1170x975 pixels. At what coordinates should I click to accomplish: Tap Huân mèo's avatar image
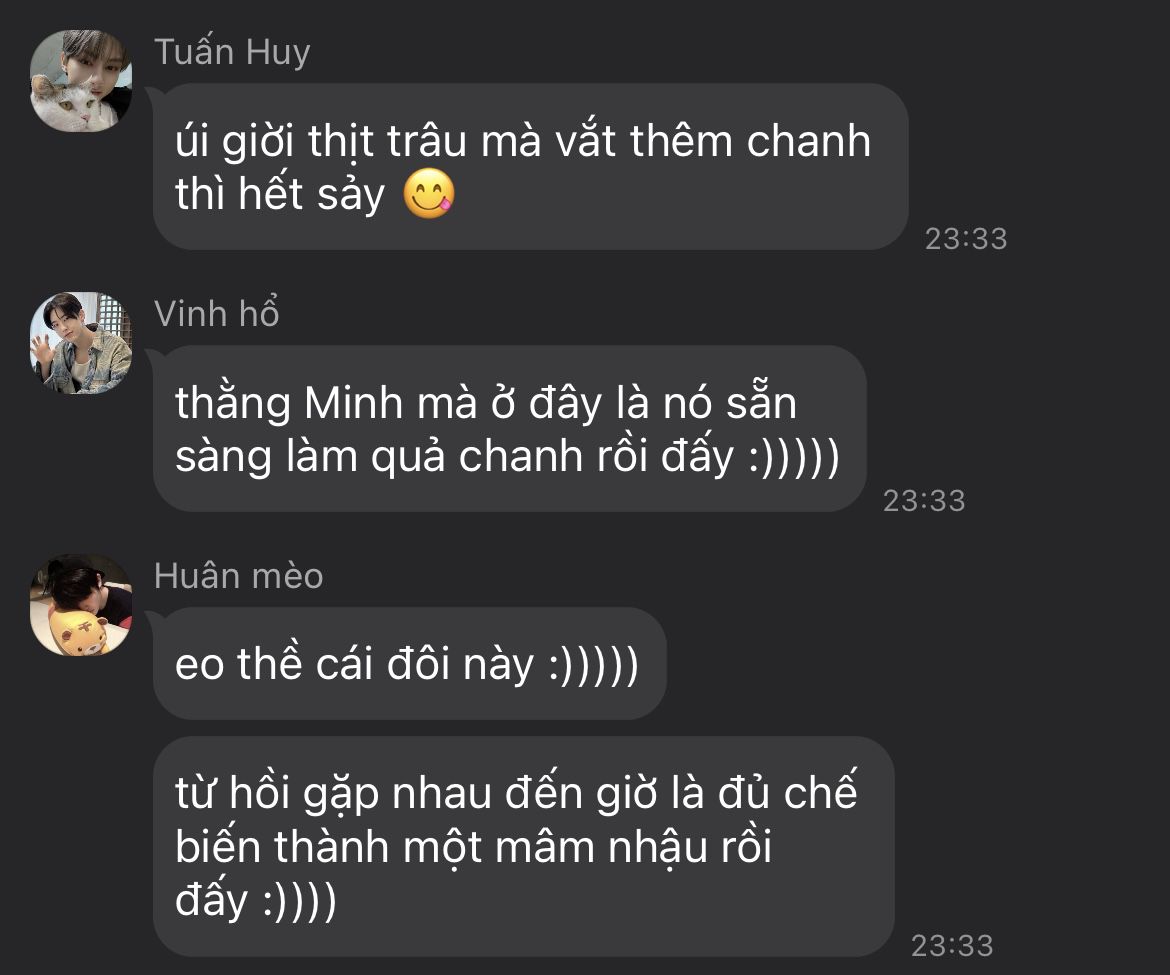point(81,604)
